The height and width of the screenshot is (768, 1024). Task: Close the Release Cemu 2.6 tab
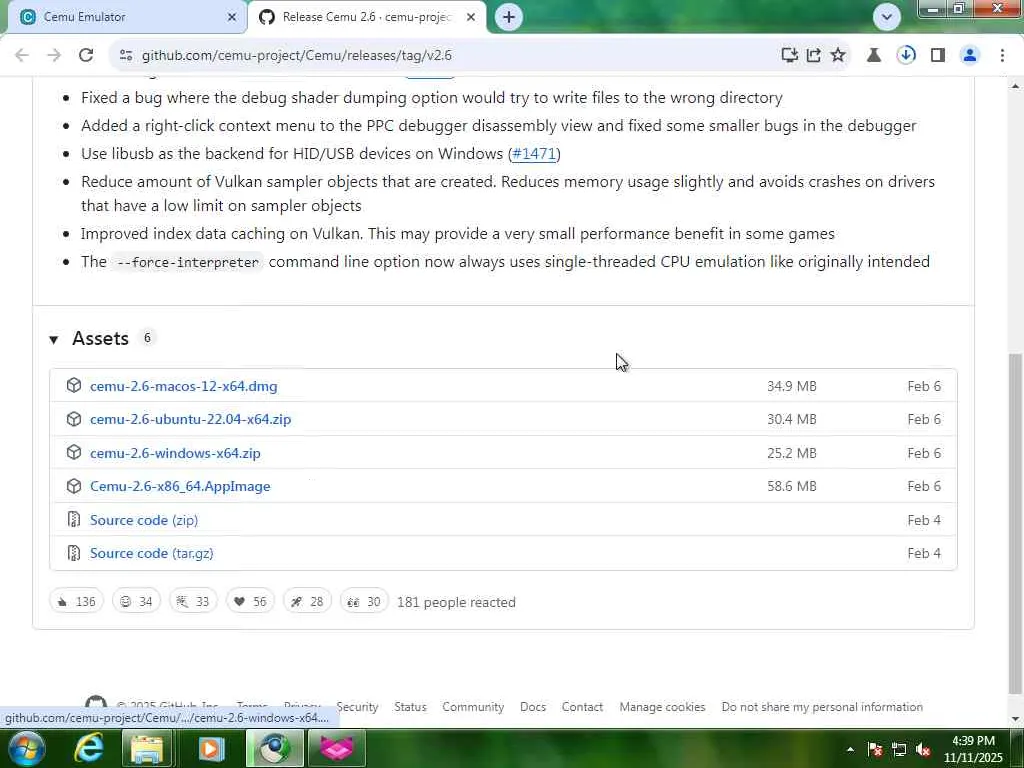[471, 17]
